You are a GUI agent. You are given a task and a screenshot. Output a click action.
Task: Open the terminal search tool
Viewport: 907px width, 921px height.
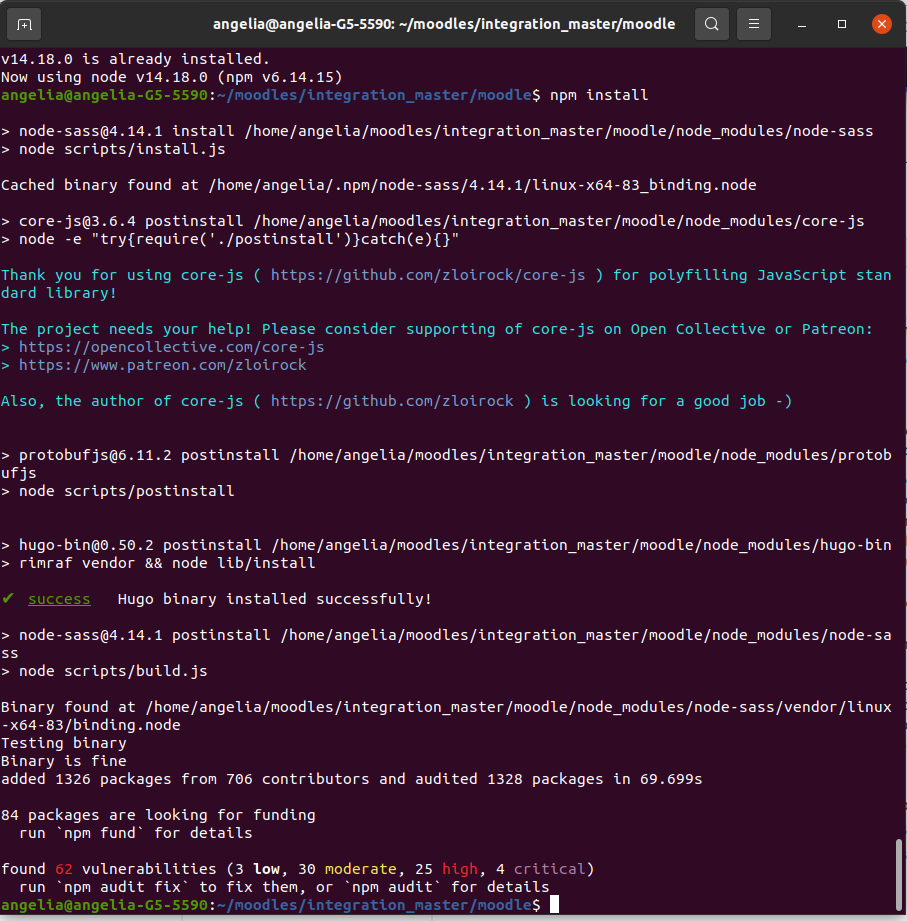[711, 24]
